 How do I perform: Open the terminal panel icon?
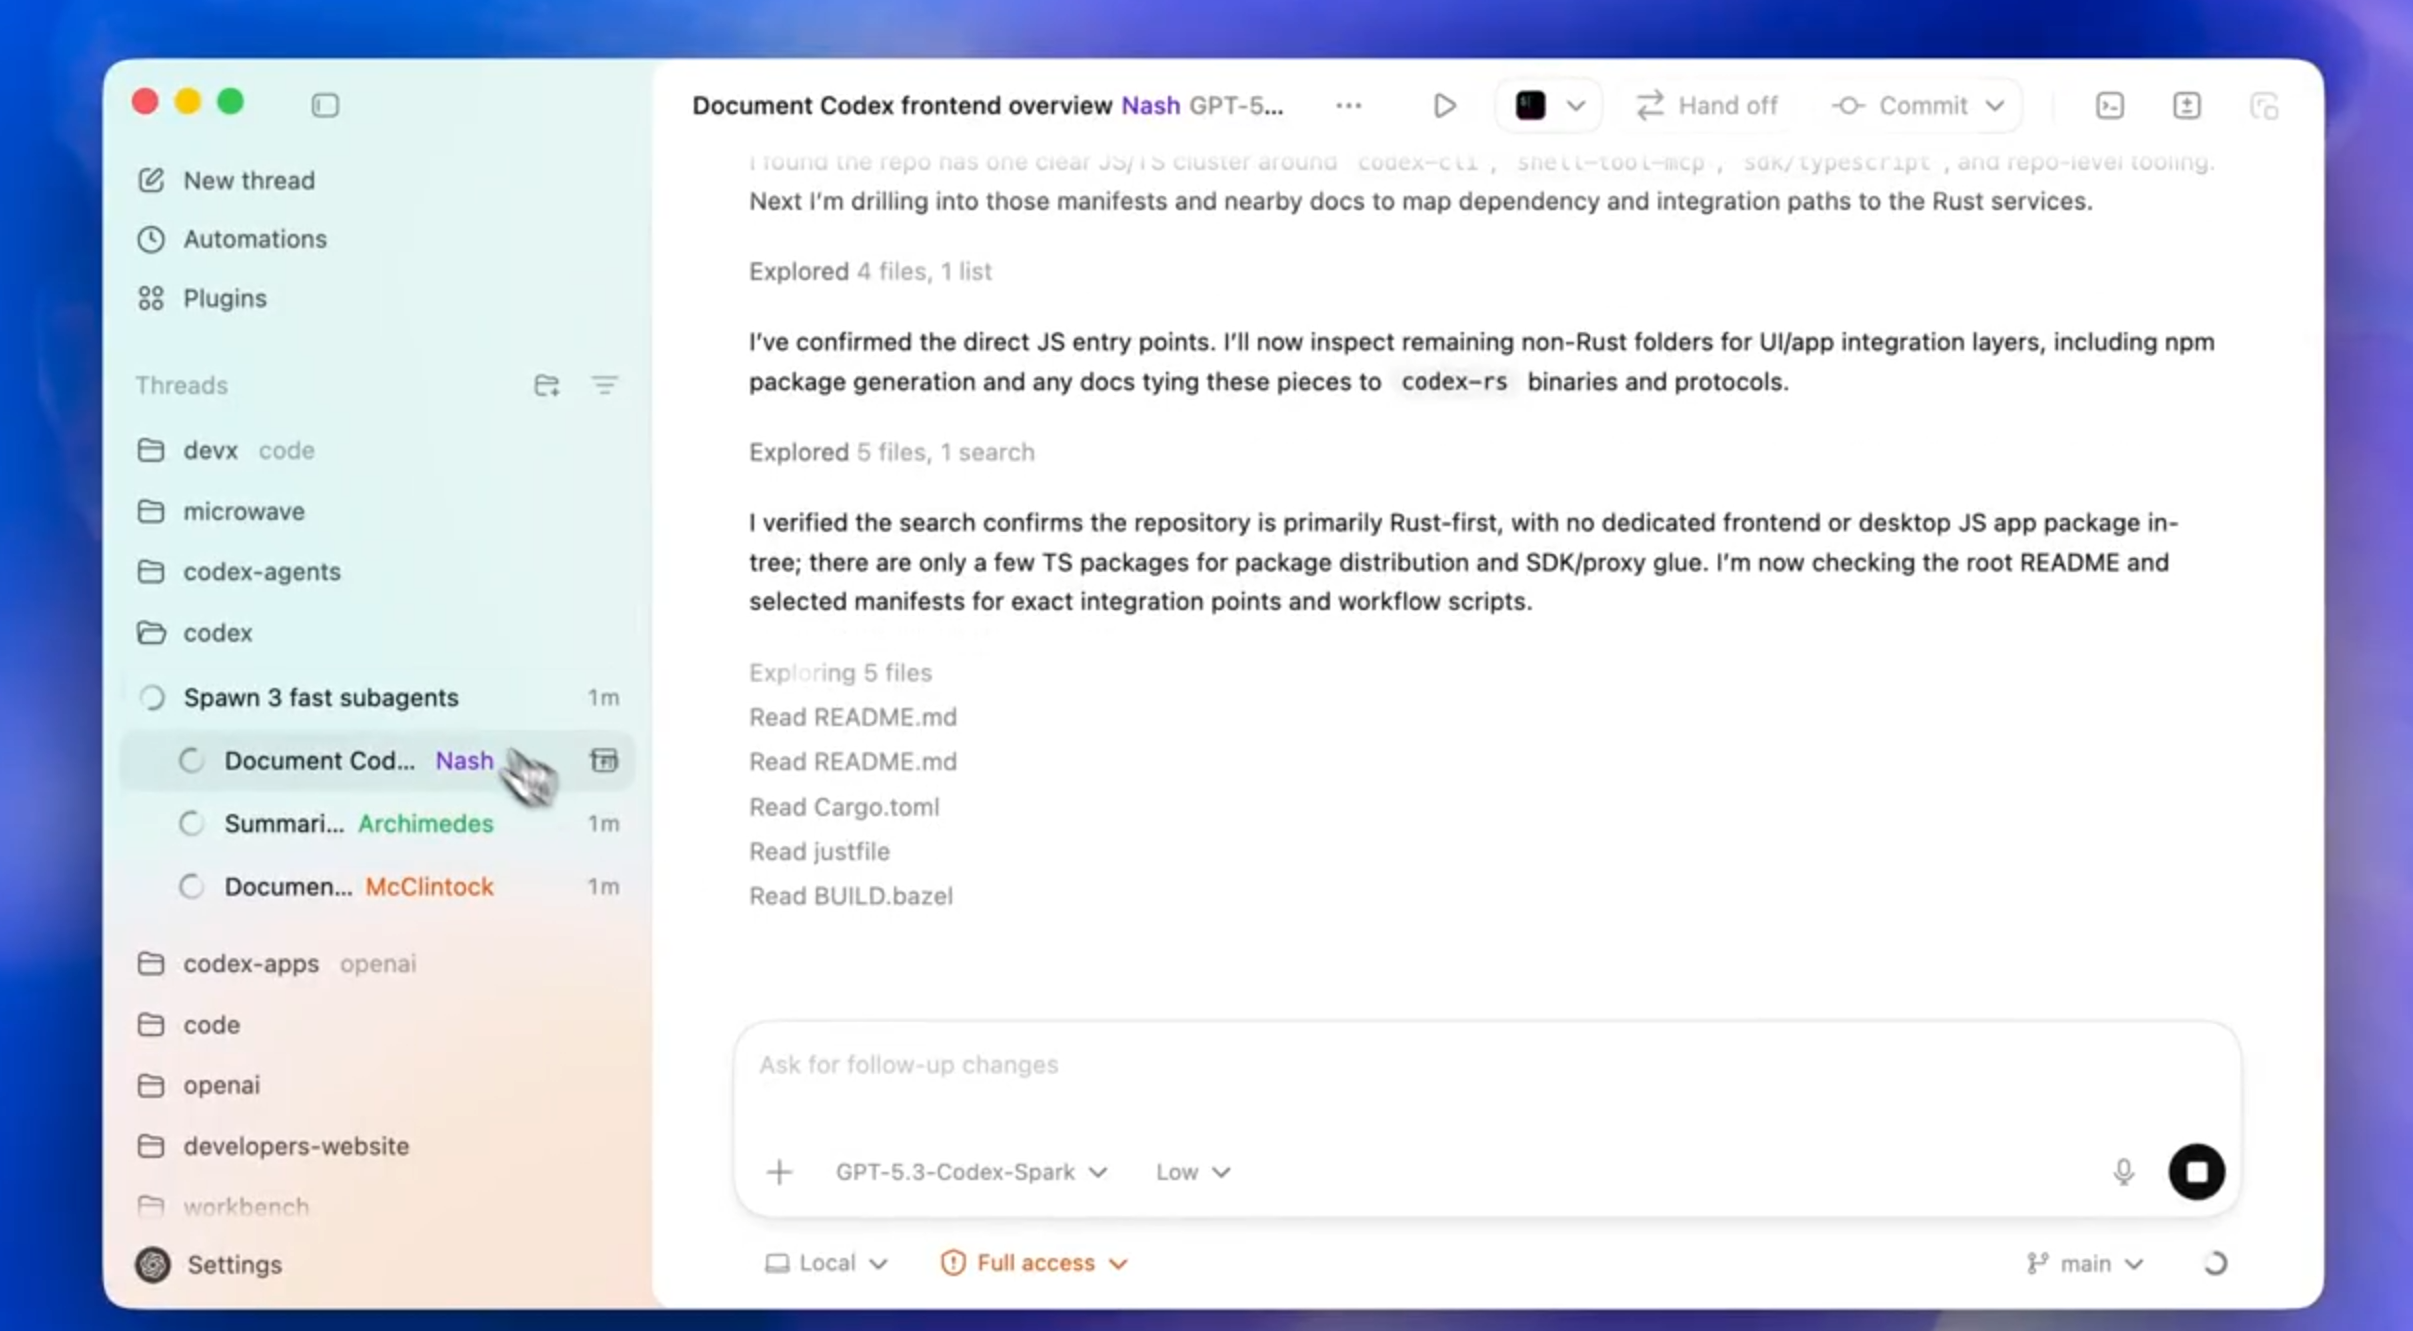click(2109, 105)
